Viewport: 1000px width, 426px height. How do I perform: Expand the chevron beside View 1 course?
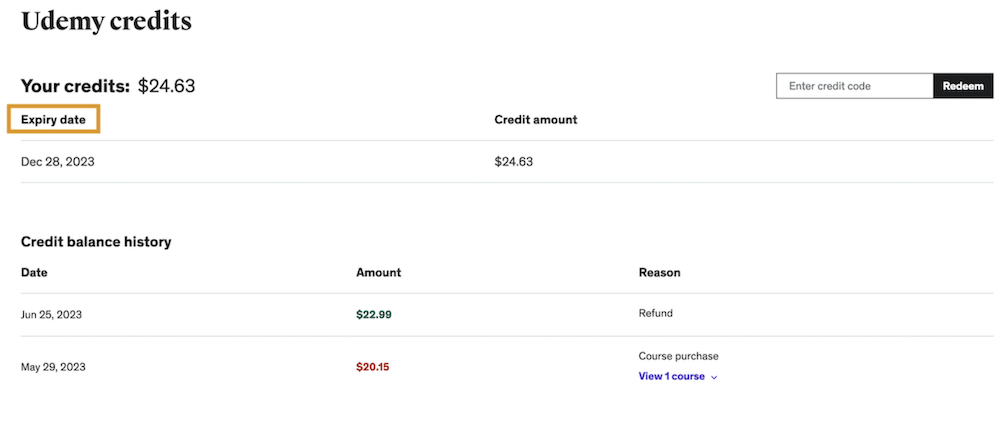714,377
